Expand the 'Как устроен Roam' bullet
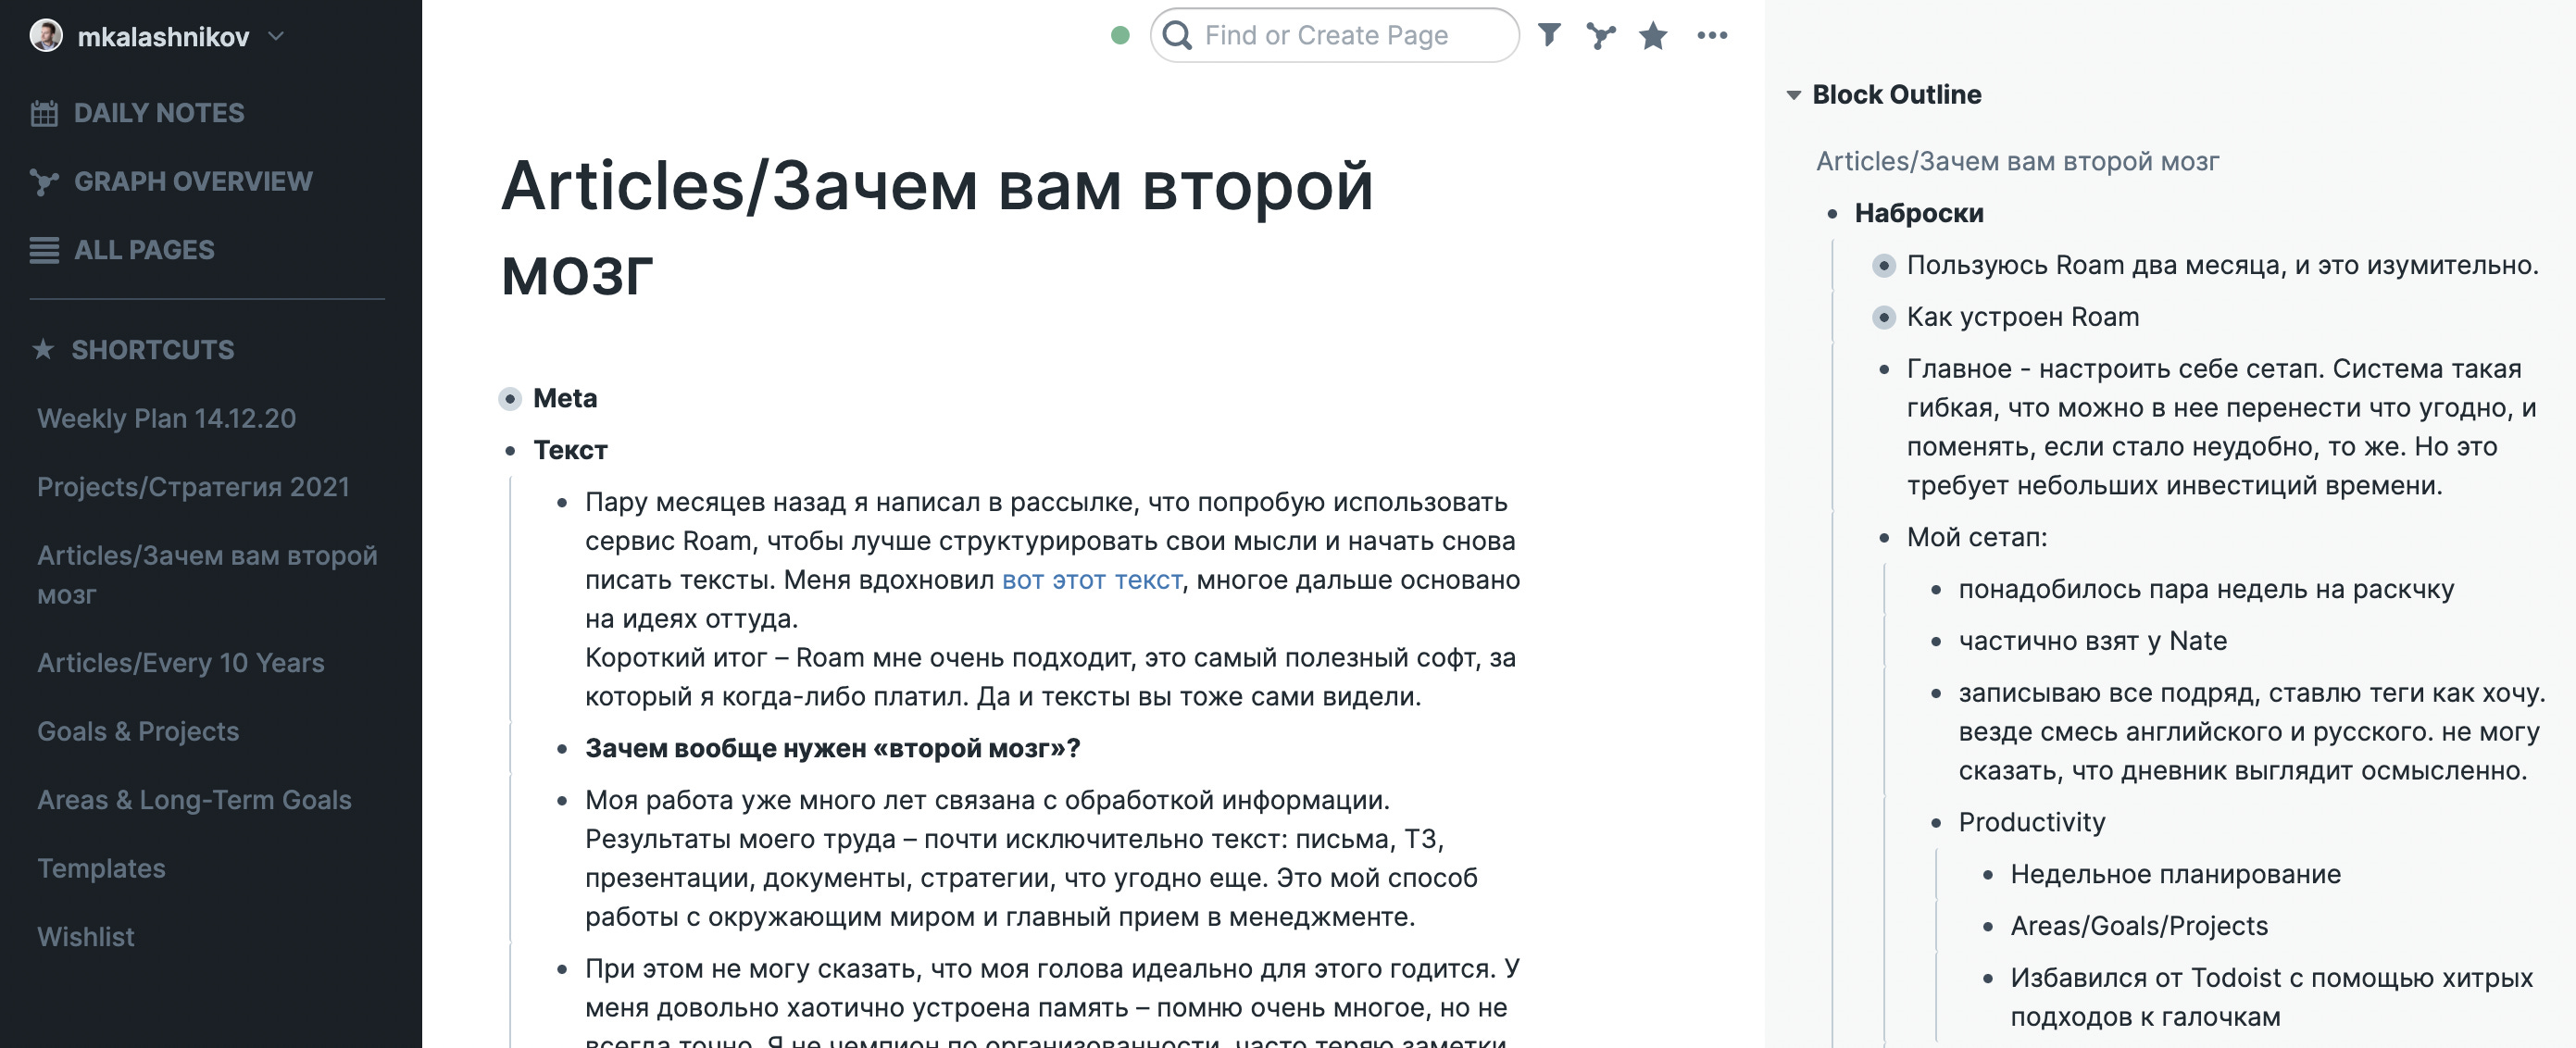The width and height of the screenshot is (2576, 1048). tap(1884, 318)
